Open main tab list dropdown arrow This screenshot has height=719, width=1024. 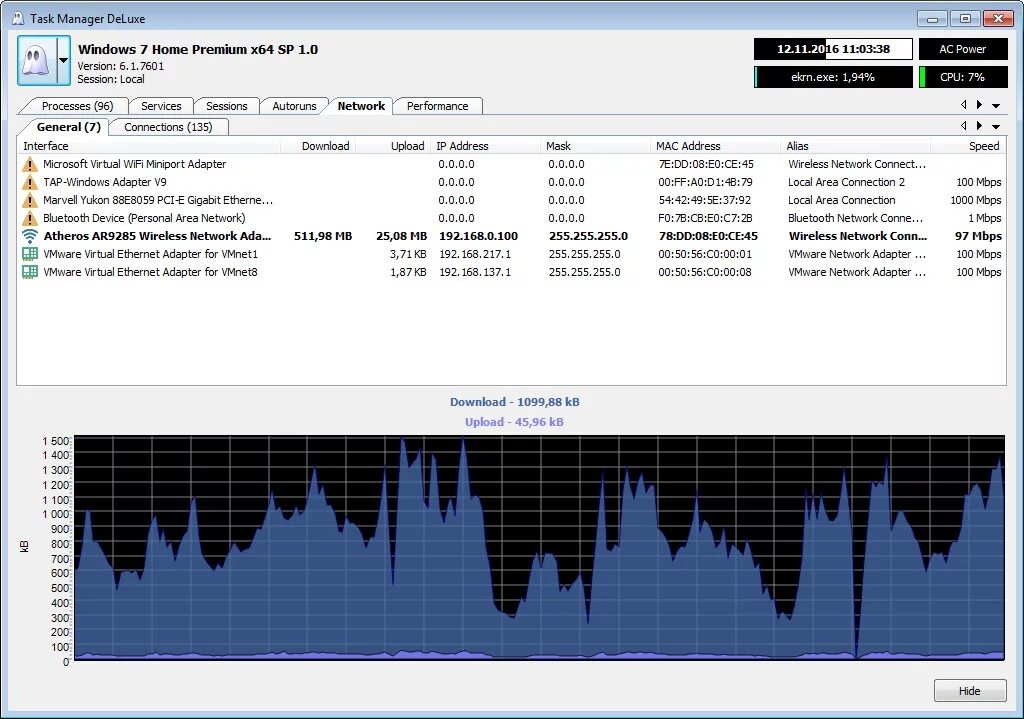(x=996, y=105)
